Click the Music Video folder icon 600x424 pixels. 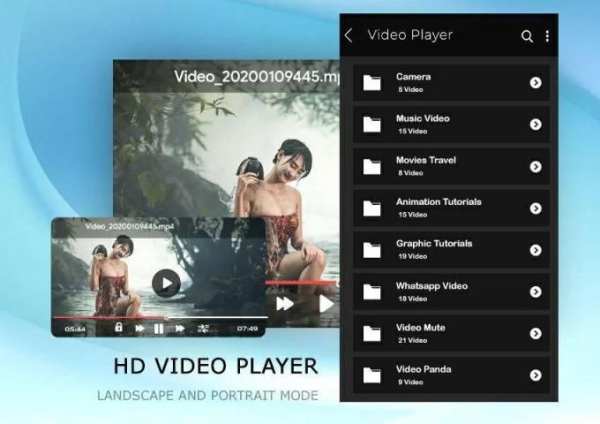pos(372,124)
